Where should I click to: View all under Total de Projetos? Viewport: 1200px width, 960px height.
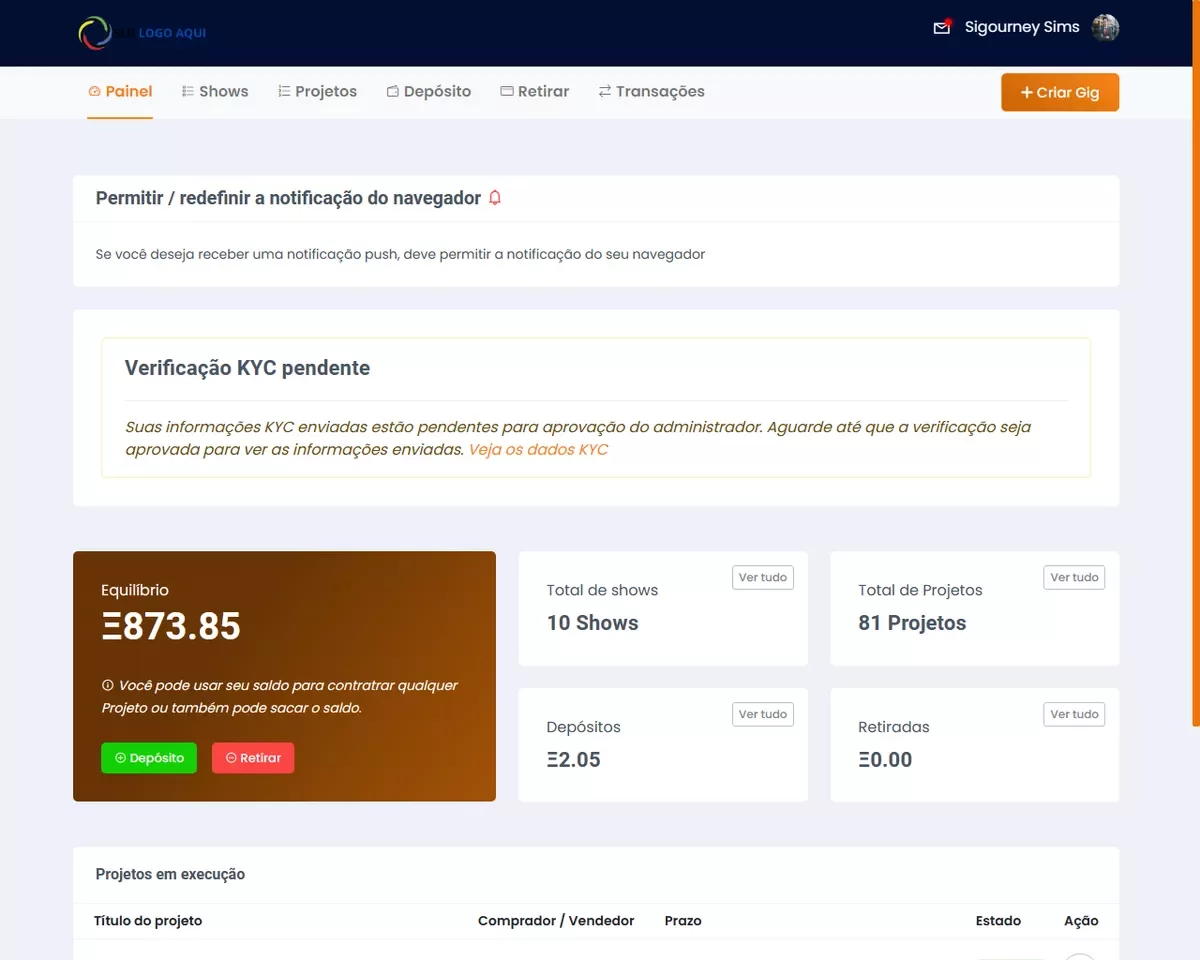pos(1074,578)
